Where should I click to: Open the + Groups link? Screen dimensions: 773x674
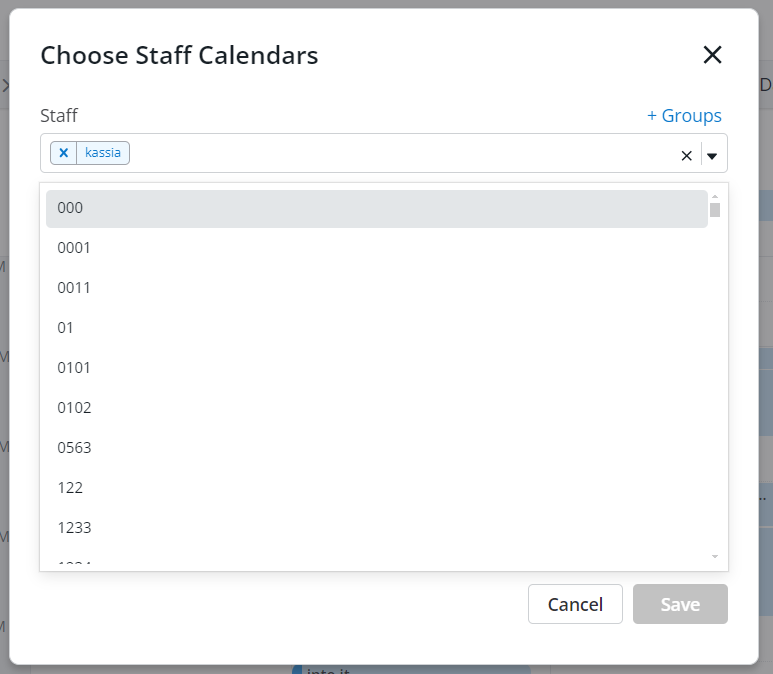click(684, 115)
